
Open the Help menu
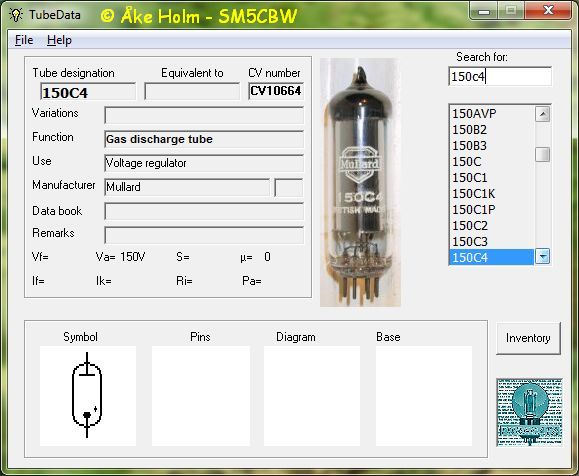point(59,40)
